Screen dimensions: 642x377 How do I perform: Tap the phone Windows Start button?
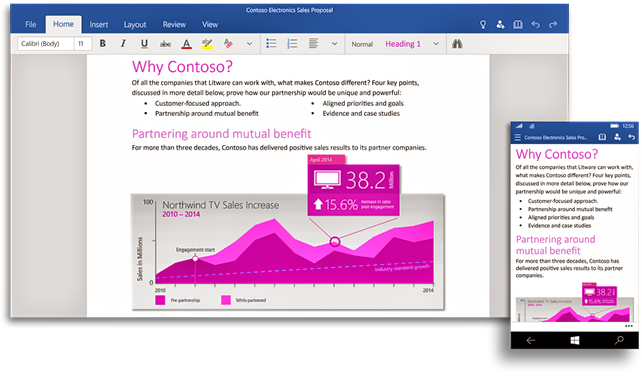575,340
